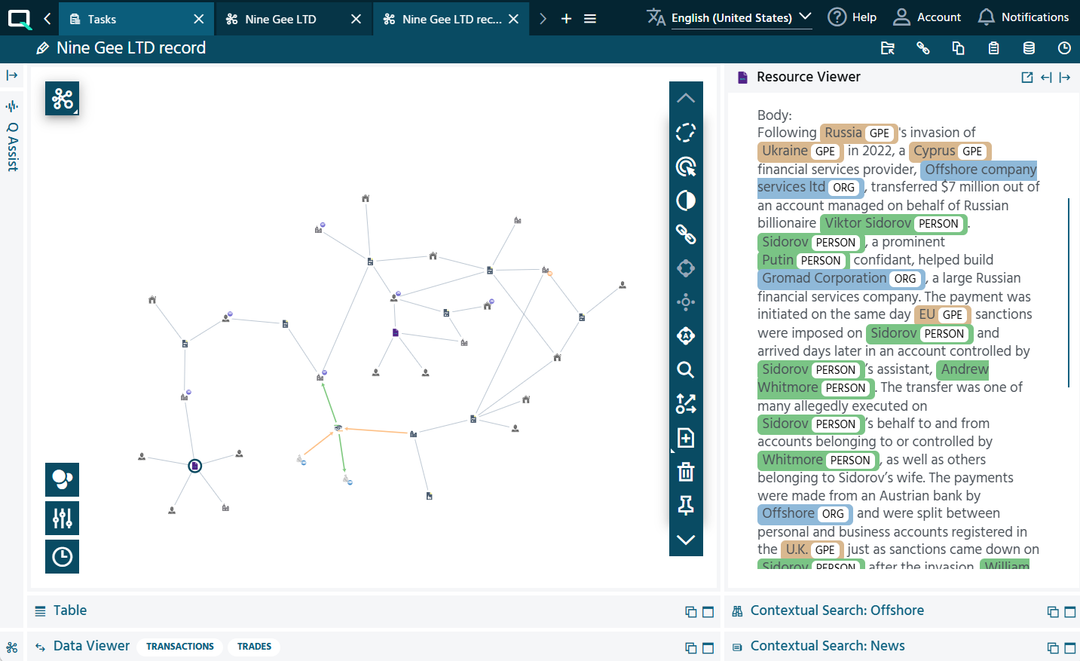Open record history from the top toolbar clock icon
This screenshot has width=1080, height=661.
click(1063, 47)
